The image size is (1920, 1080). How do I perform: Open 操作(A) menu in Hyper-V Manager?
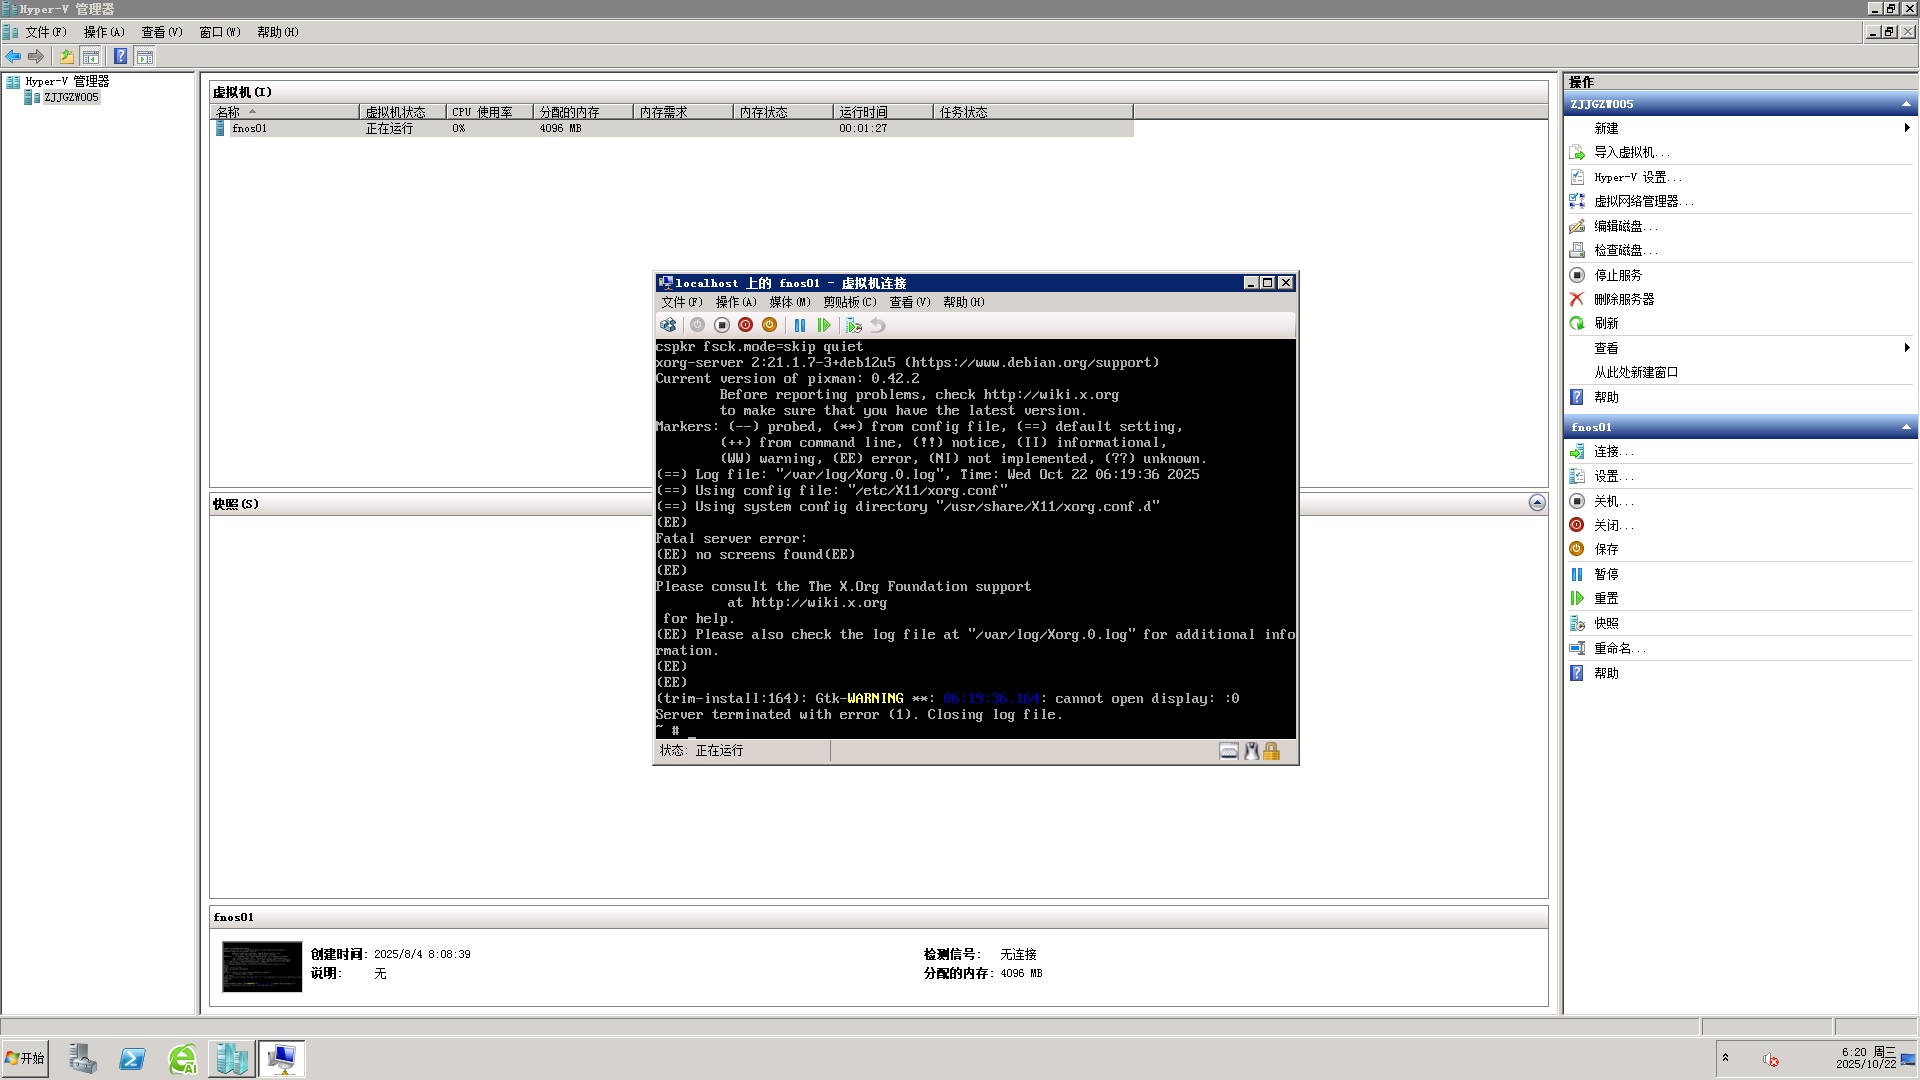click(x=104, y=32)
